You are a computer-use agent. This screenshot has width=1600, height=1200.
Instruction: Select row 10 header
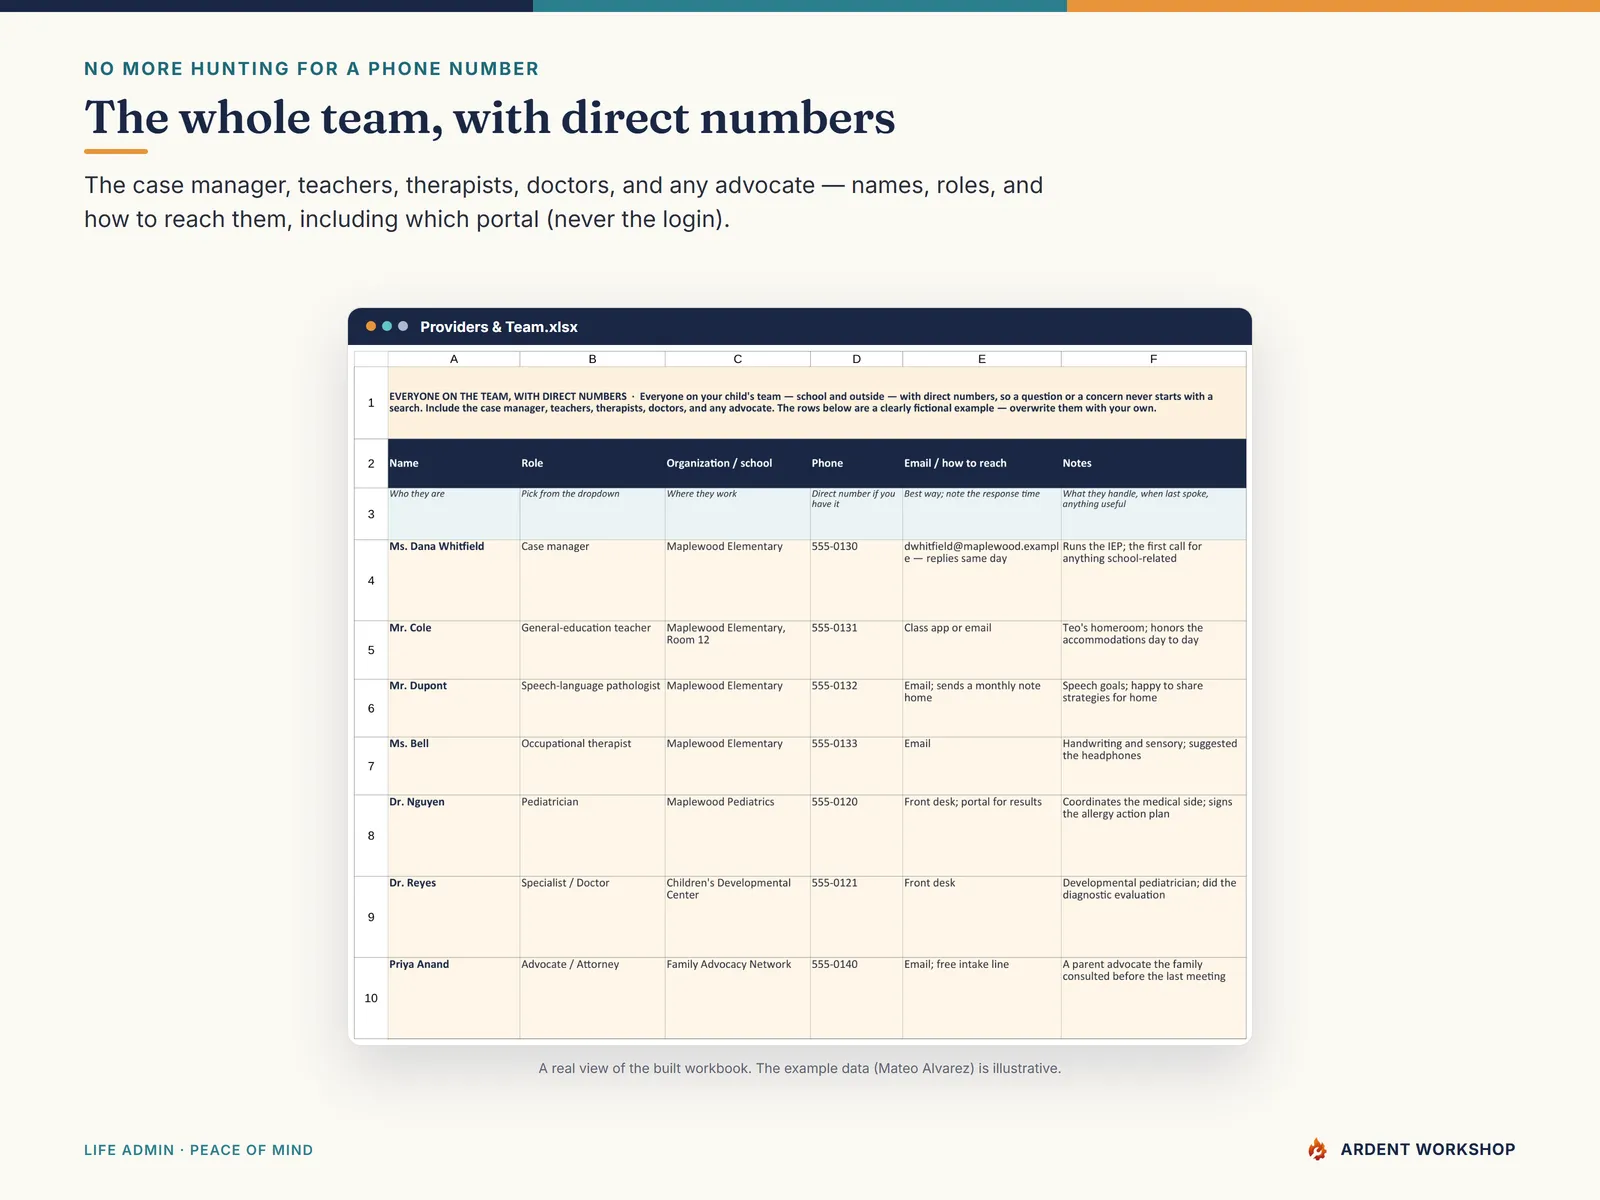[x=371, y=998]
